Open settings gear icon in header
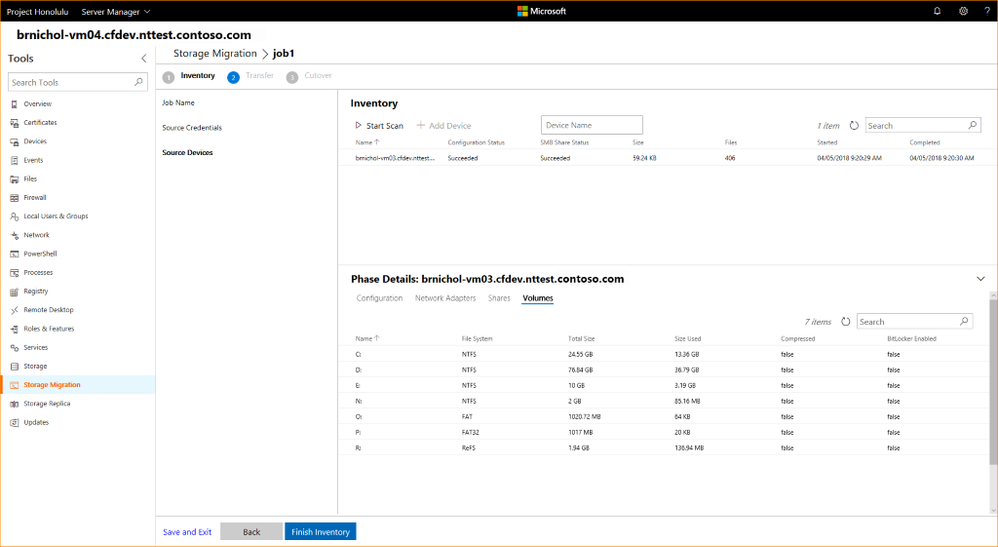 click(963, 11)
